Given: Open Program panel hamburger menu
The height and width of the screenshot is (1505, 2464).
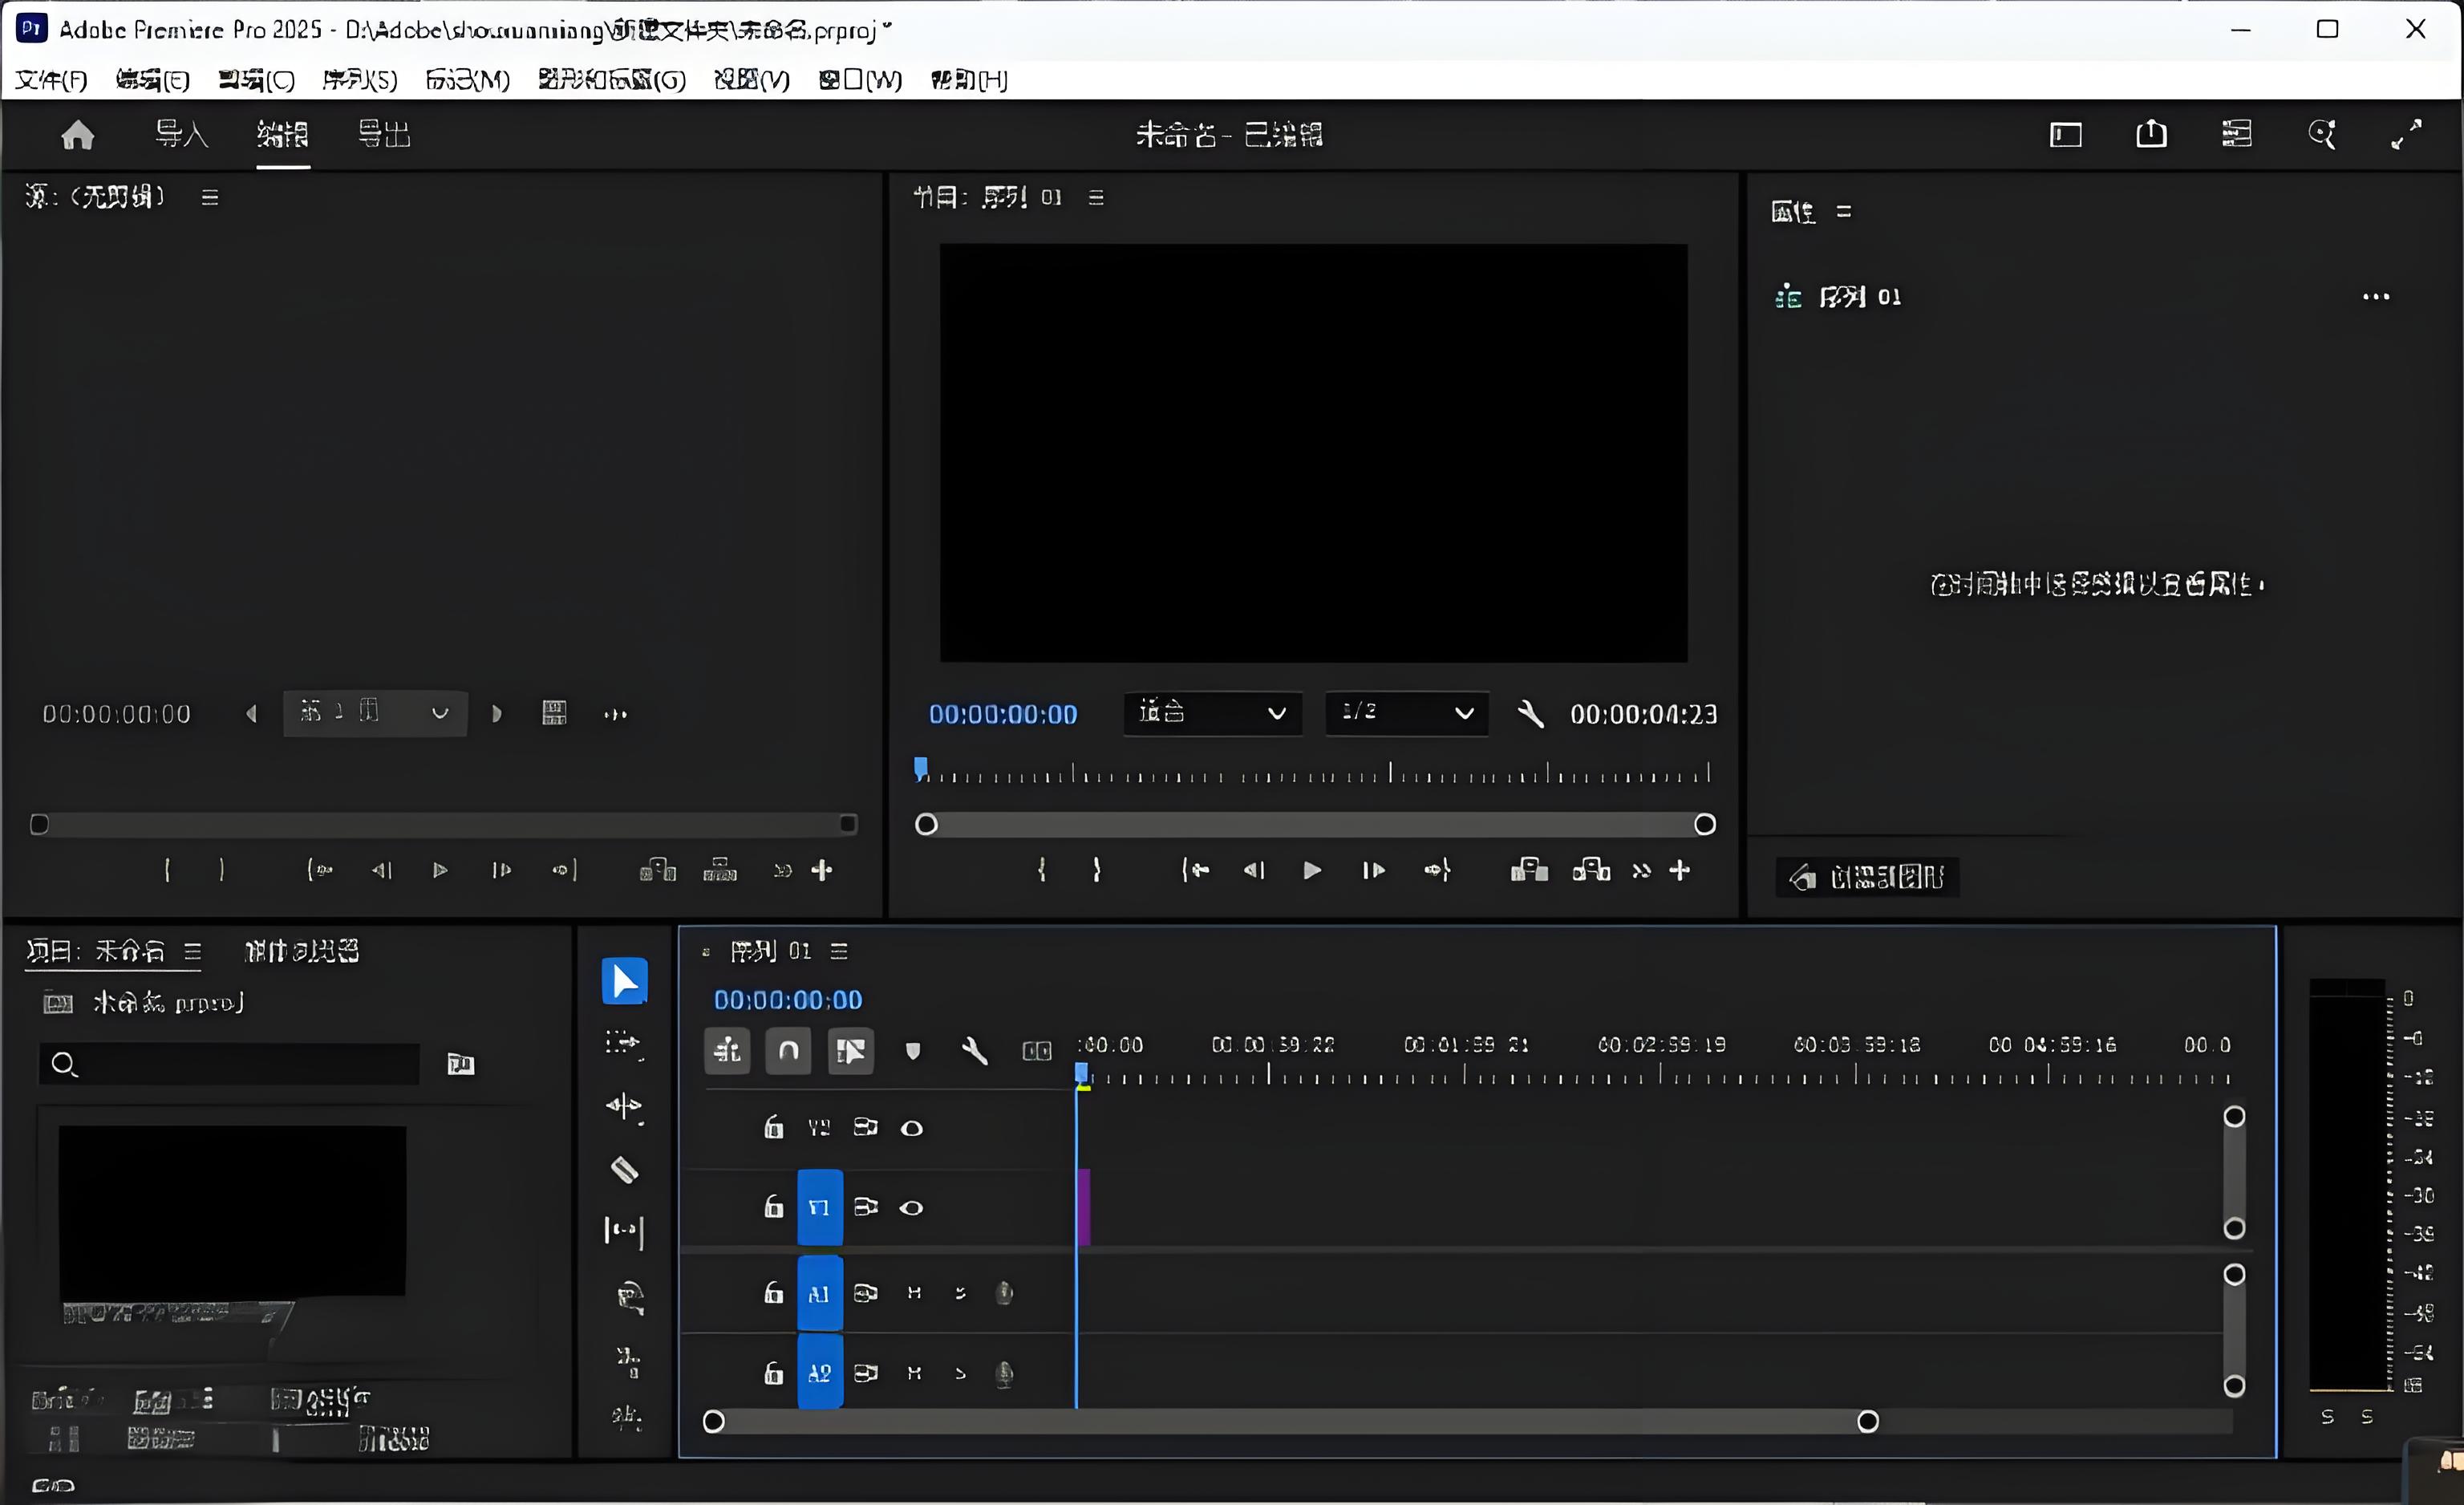Looking at the screenshot, I should (1096, 197).
